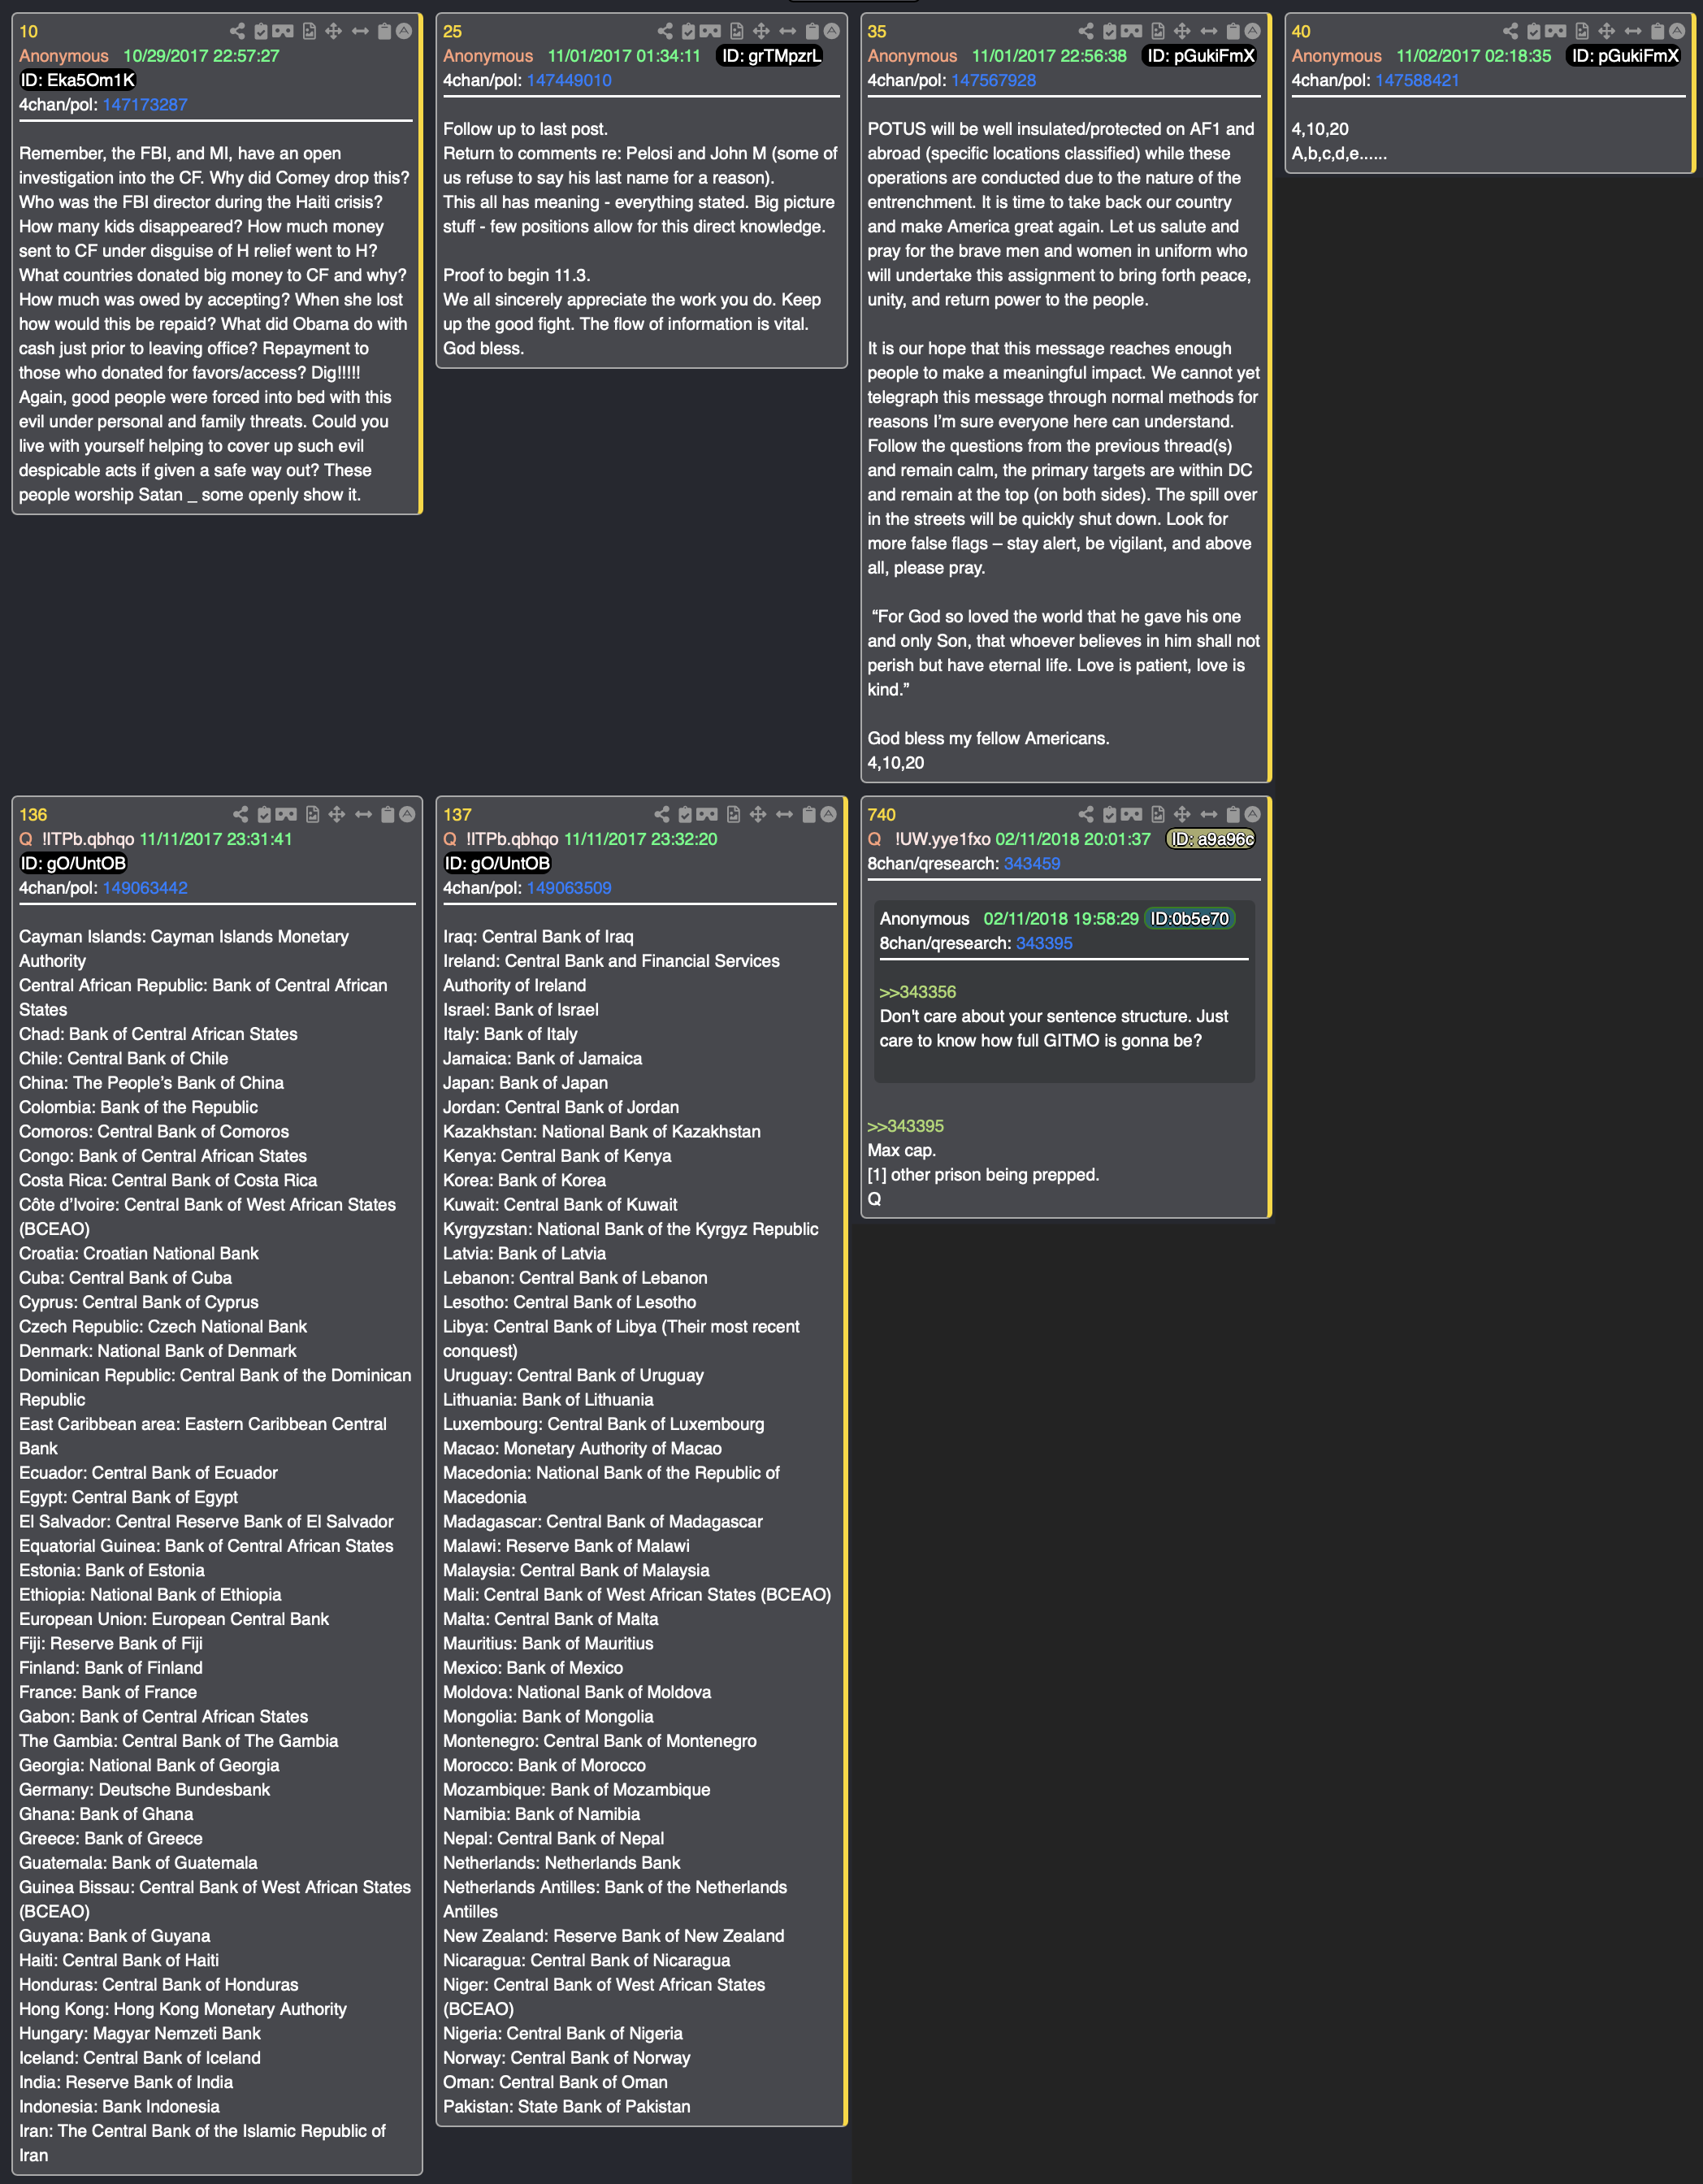Click post number 740 in its header
Image resolution: width=1703 pixels, height=2184 pixels.
pos(882,815)
